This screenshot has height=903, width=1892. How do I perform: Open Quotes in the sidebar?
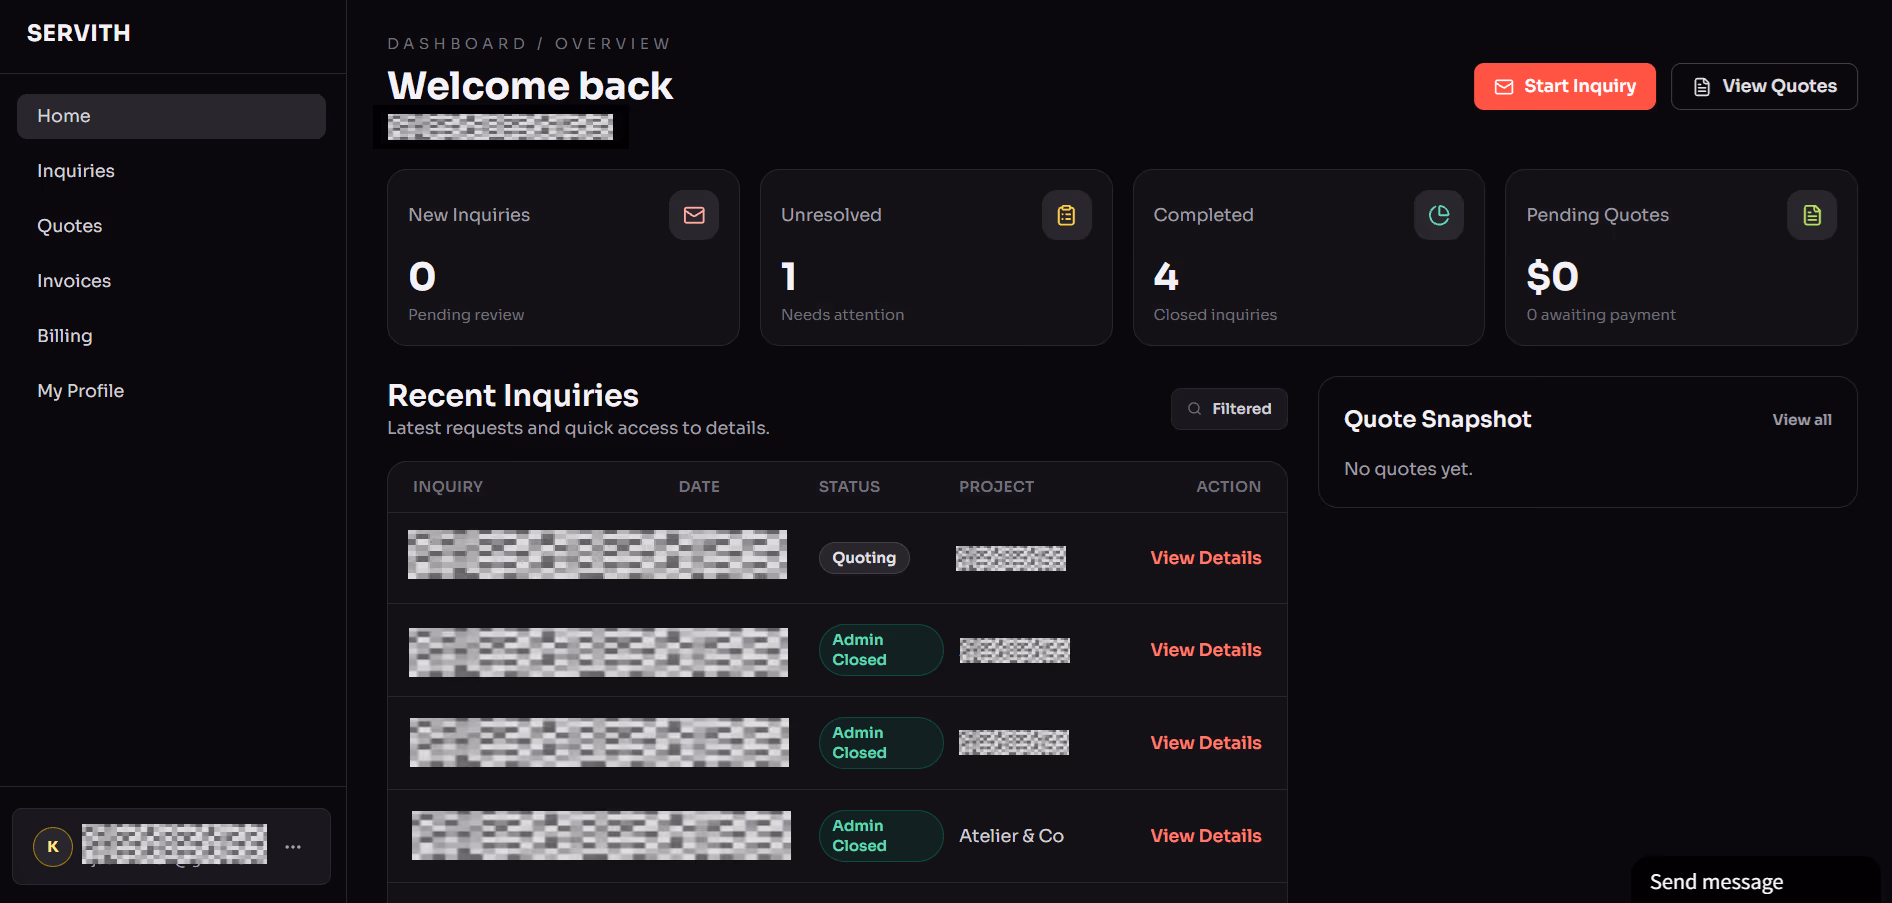click(70, 226)
